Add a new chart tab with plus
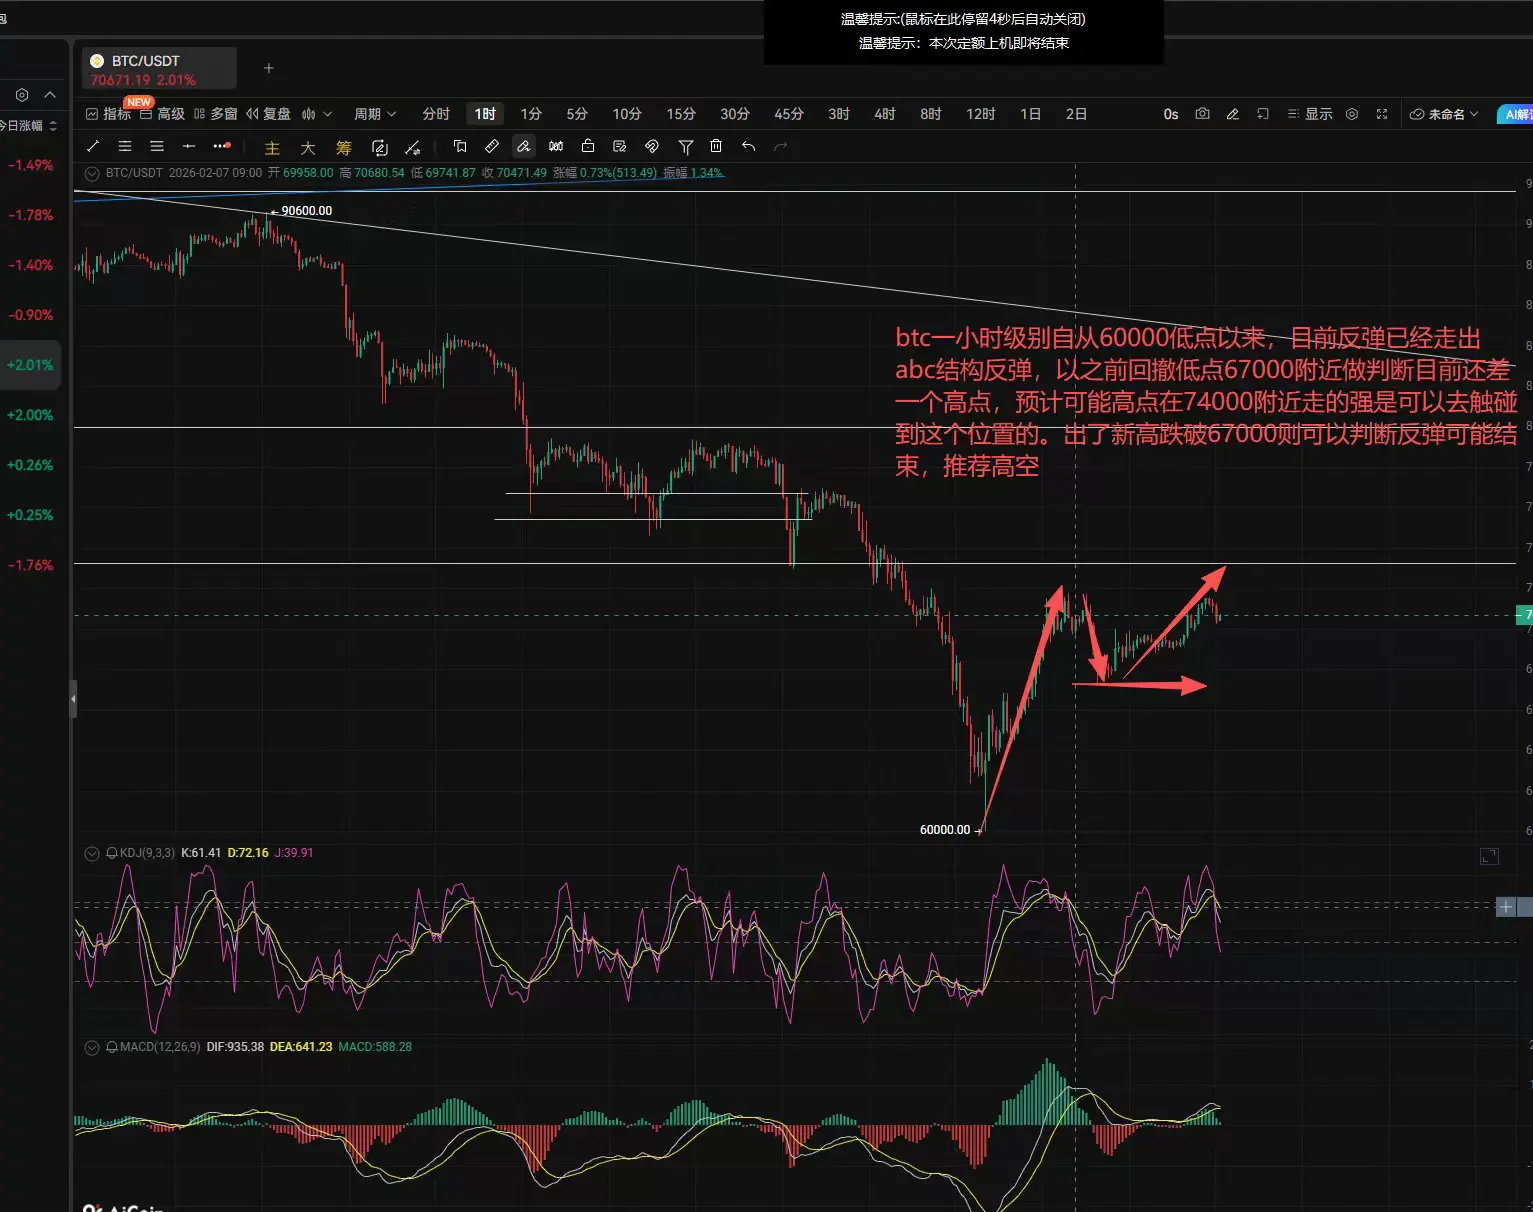Image resolution: width=1533 pixels, height=1212 pixels. (269, 68)
